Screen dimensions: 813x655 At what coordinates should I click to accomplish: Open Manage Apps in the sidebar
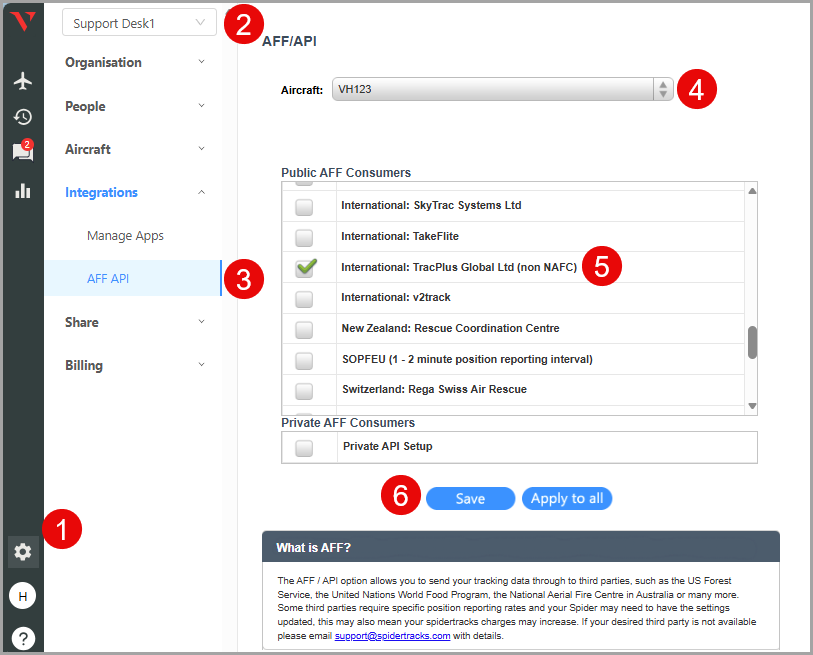(x=125, y=236)
